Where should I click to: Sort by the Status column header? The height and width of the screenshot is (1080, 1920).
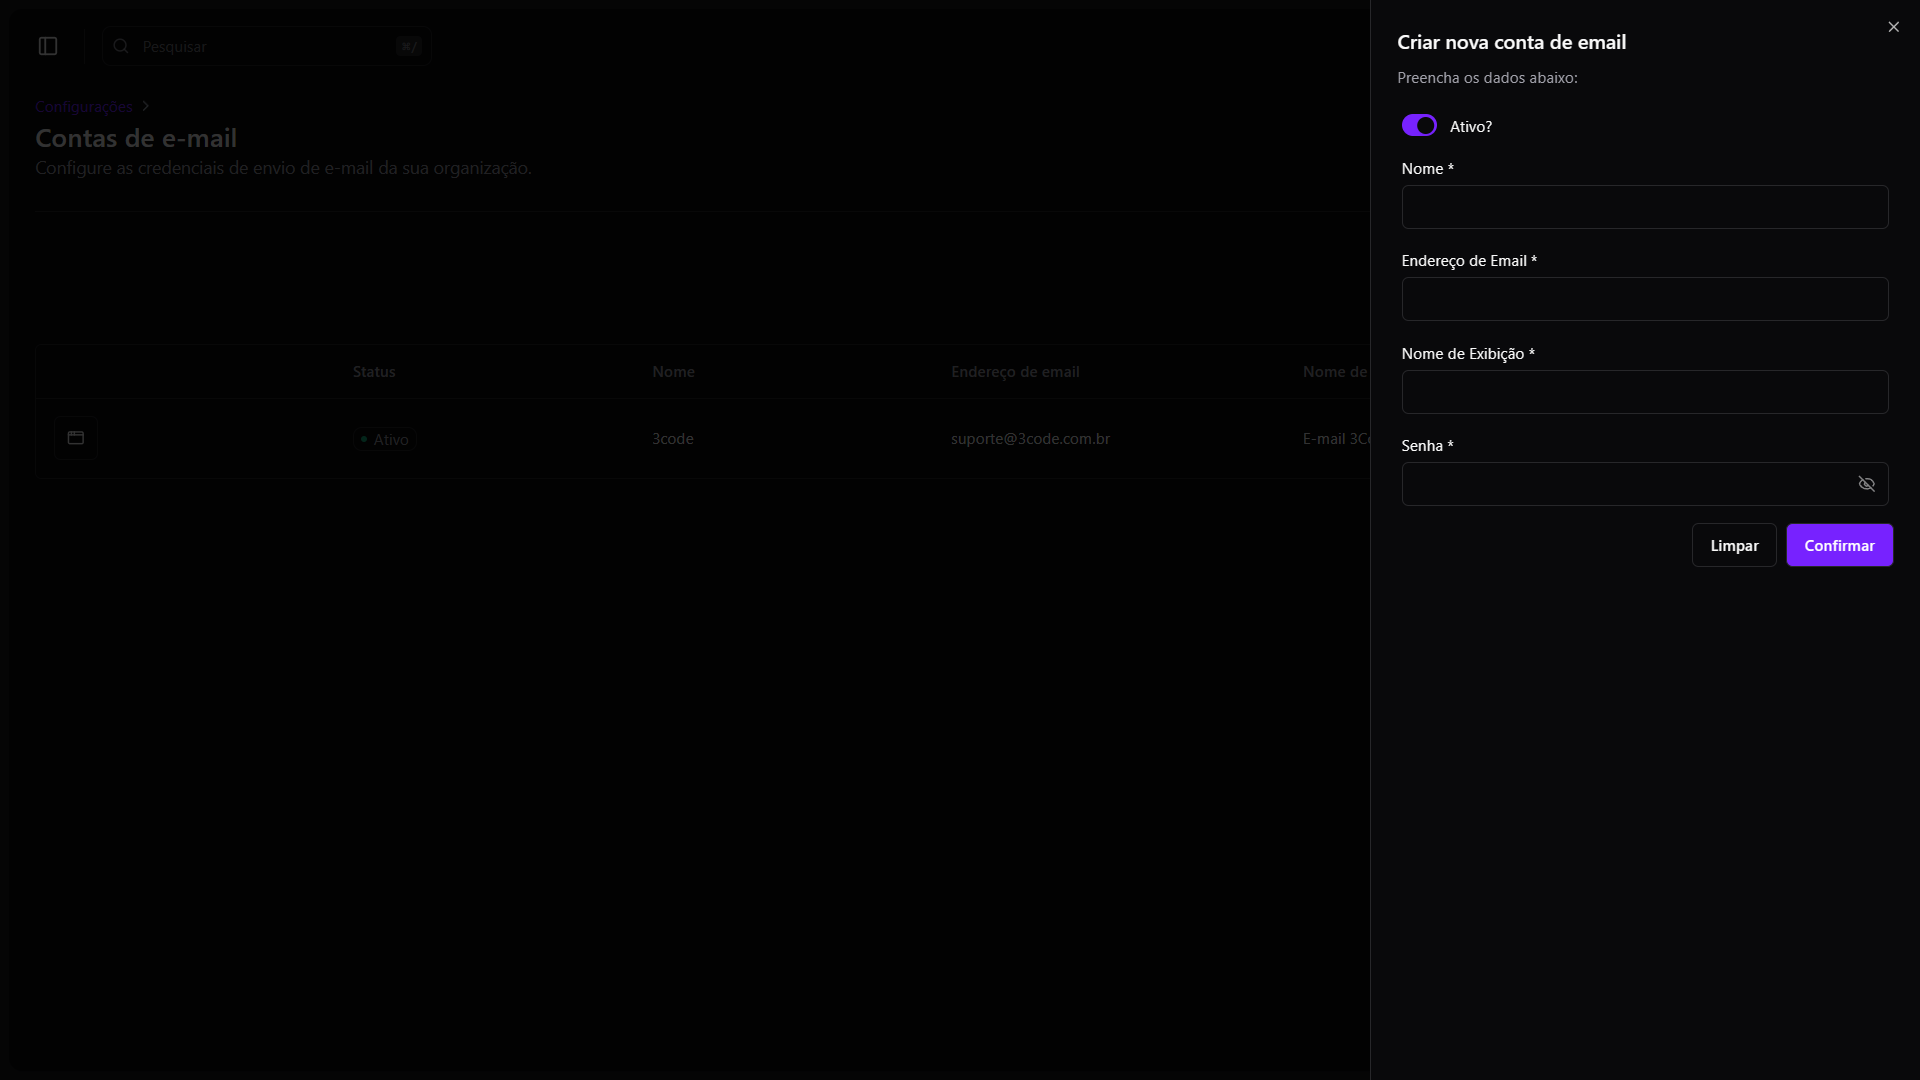(x=374, y=372)
